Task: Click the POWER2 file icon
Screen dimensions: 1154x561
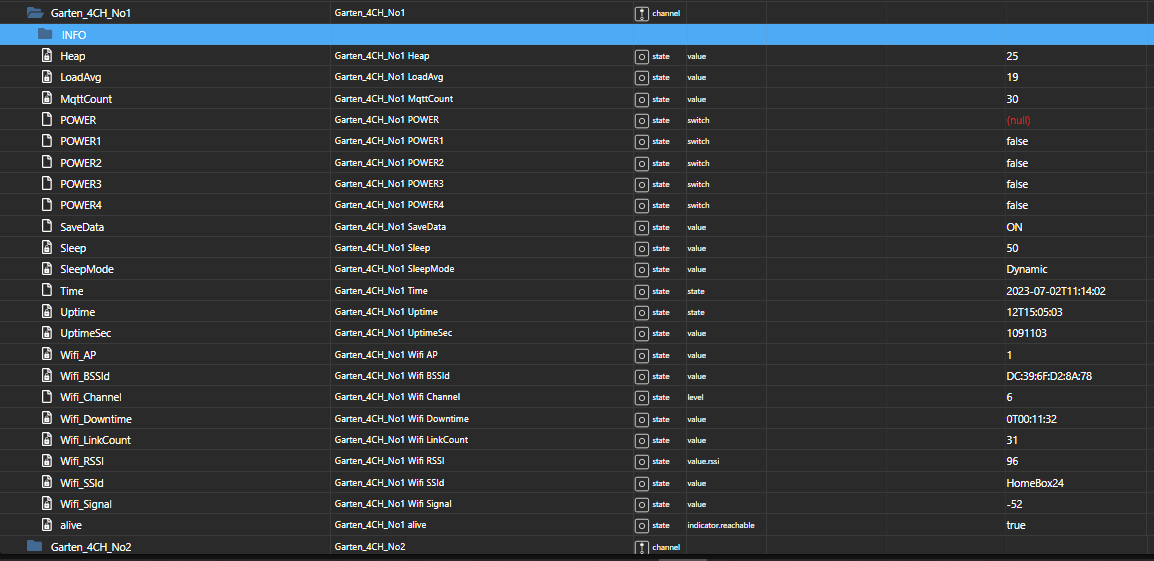Action: tap(46, 163)
